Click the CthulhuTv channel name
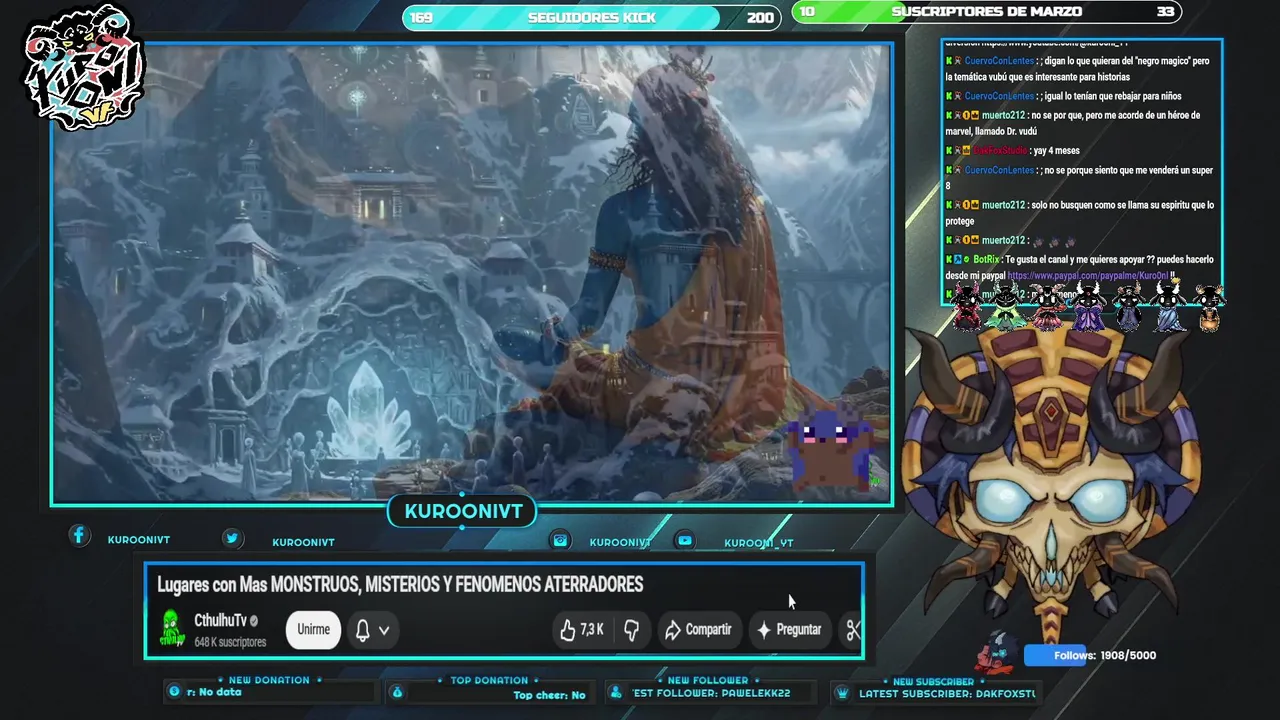The height and width of the screenshot is (720, 1280). pos(219,621)
